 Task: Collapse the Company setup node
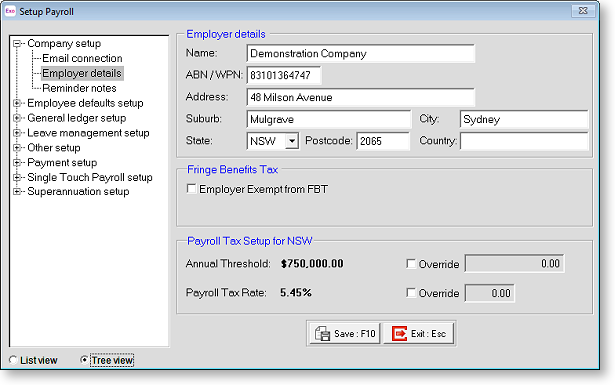click(x=17, y=44)
